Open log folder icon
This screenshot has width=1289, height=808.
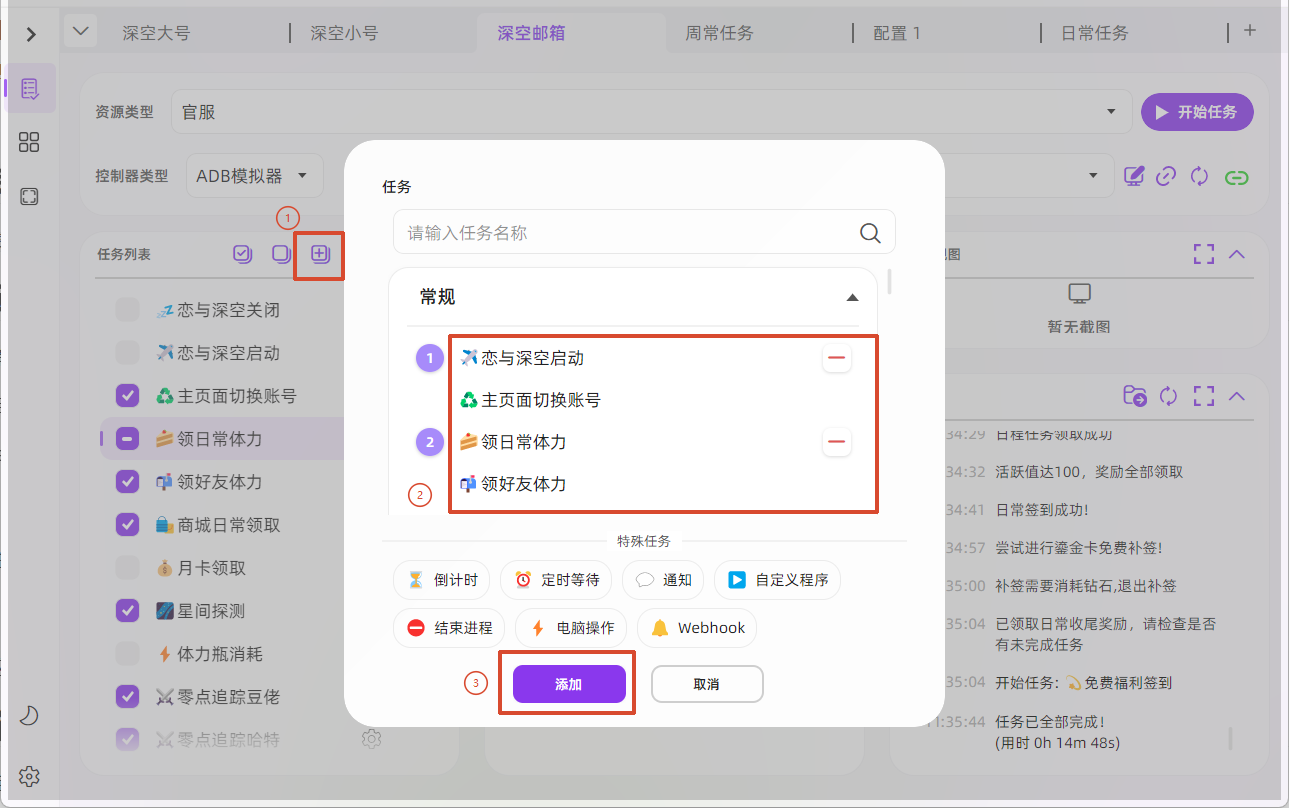click(x=1135, y=396)
